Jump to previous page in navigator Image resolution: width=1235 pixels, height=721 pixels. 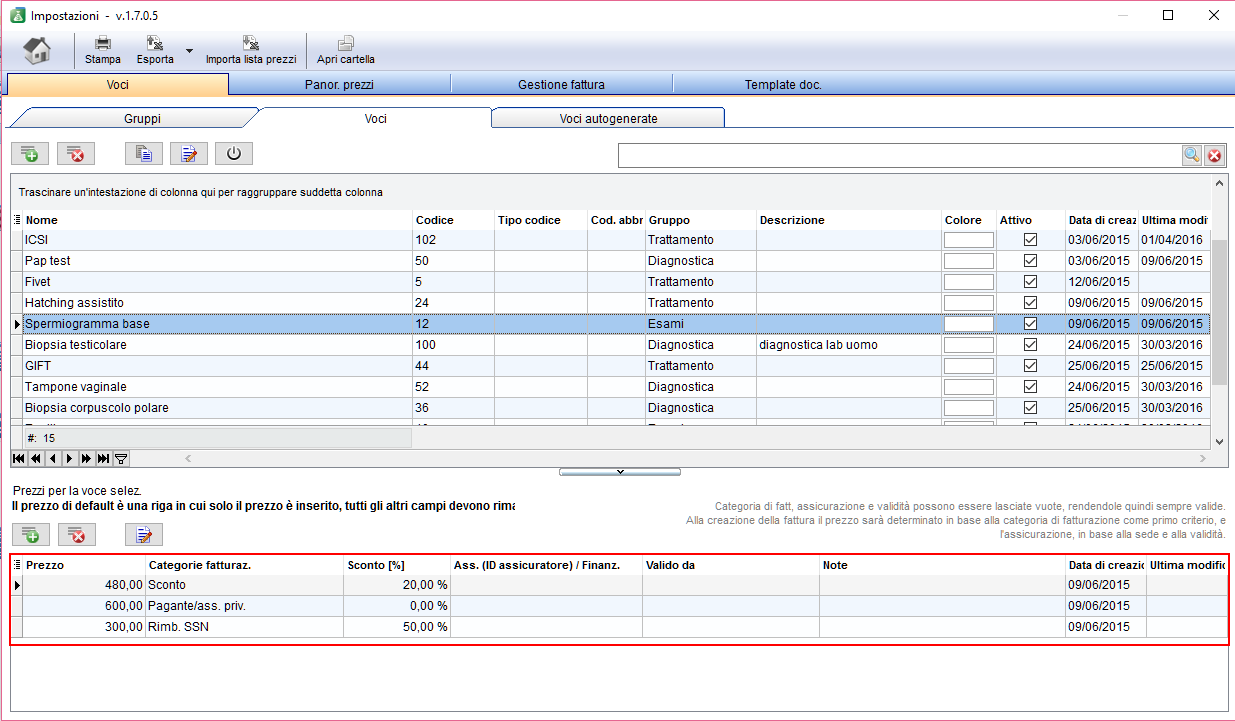36,458
